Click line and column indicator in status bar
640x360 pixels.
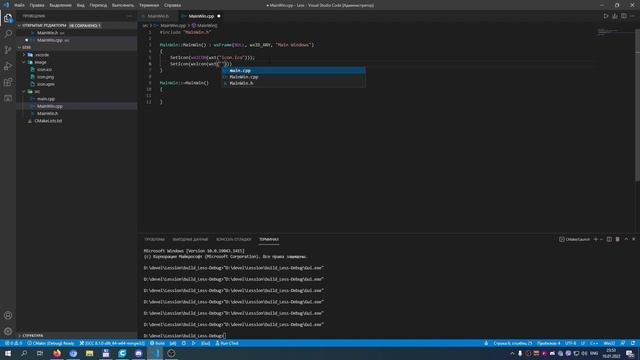coord(512,343)
